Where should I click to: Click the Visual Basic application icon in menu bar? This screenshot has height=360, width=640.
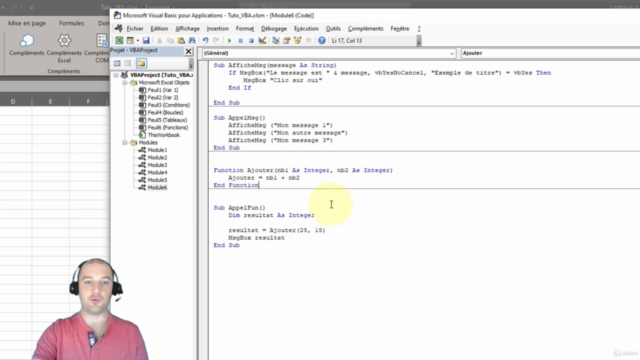pos(118,28)
